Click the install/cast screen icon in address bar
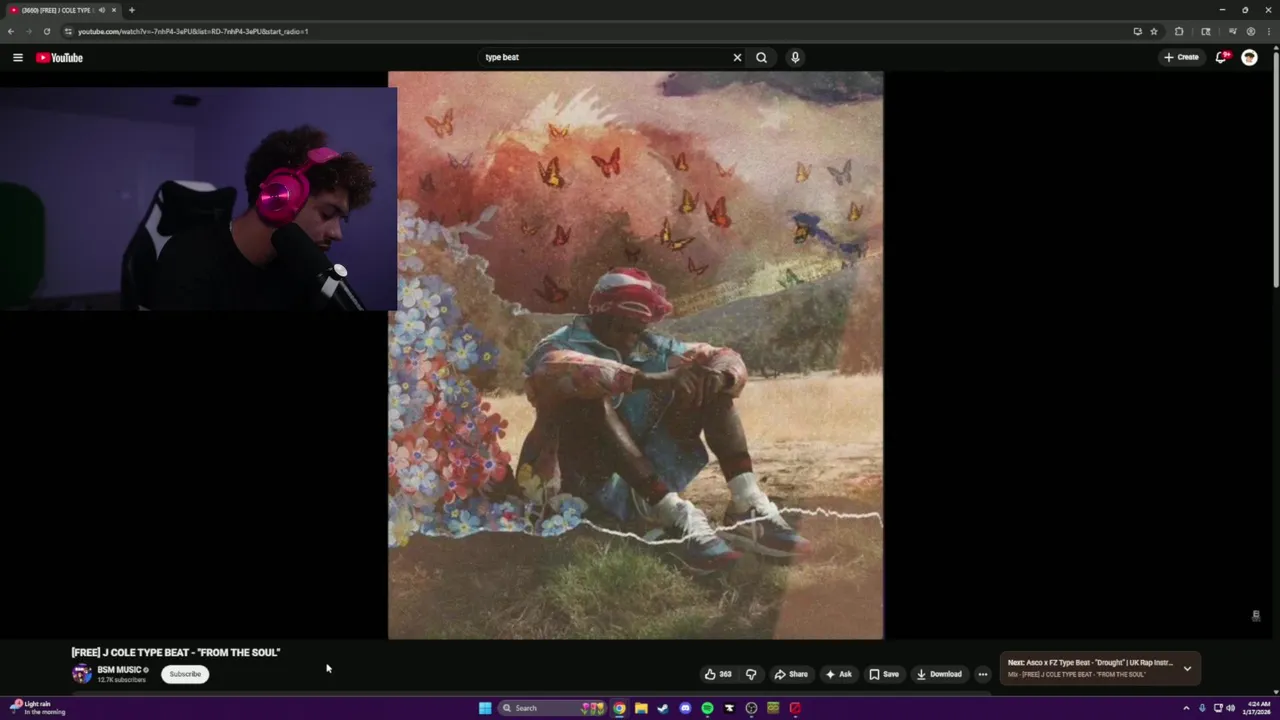 (1137, 31)
